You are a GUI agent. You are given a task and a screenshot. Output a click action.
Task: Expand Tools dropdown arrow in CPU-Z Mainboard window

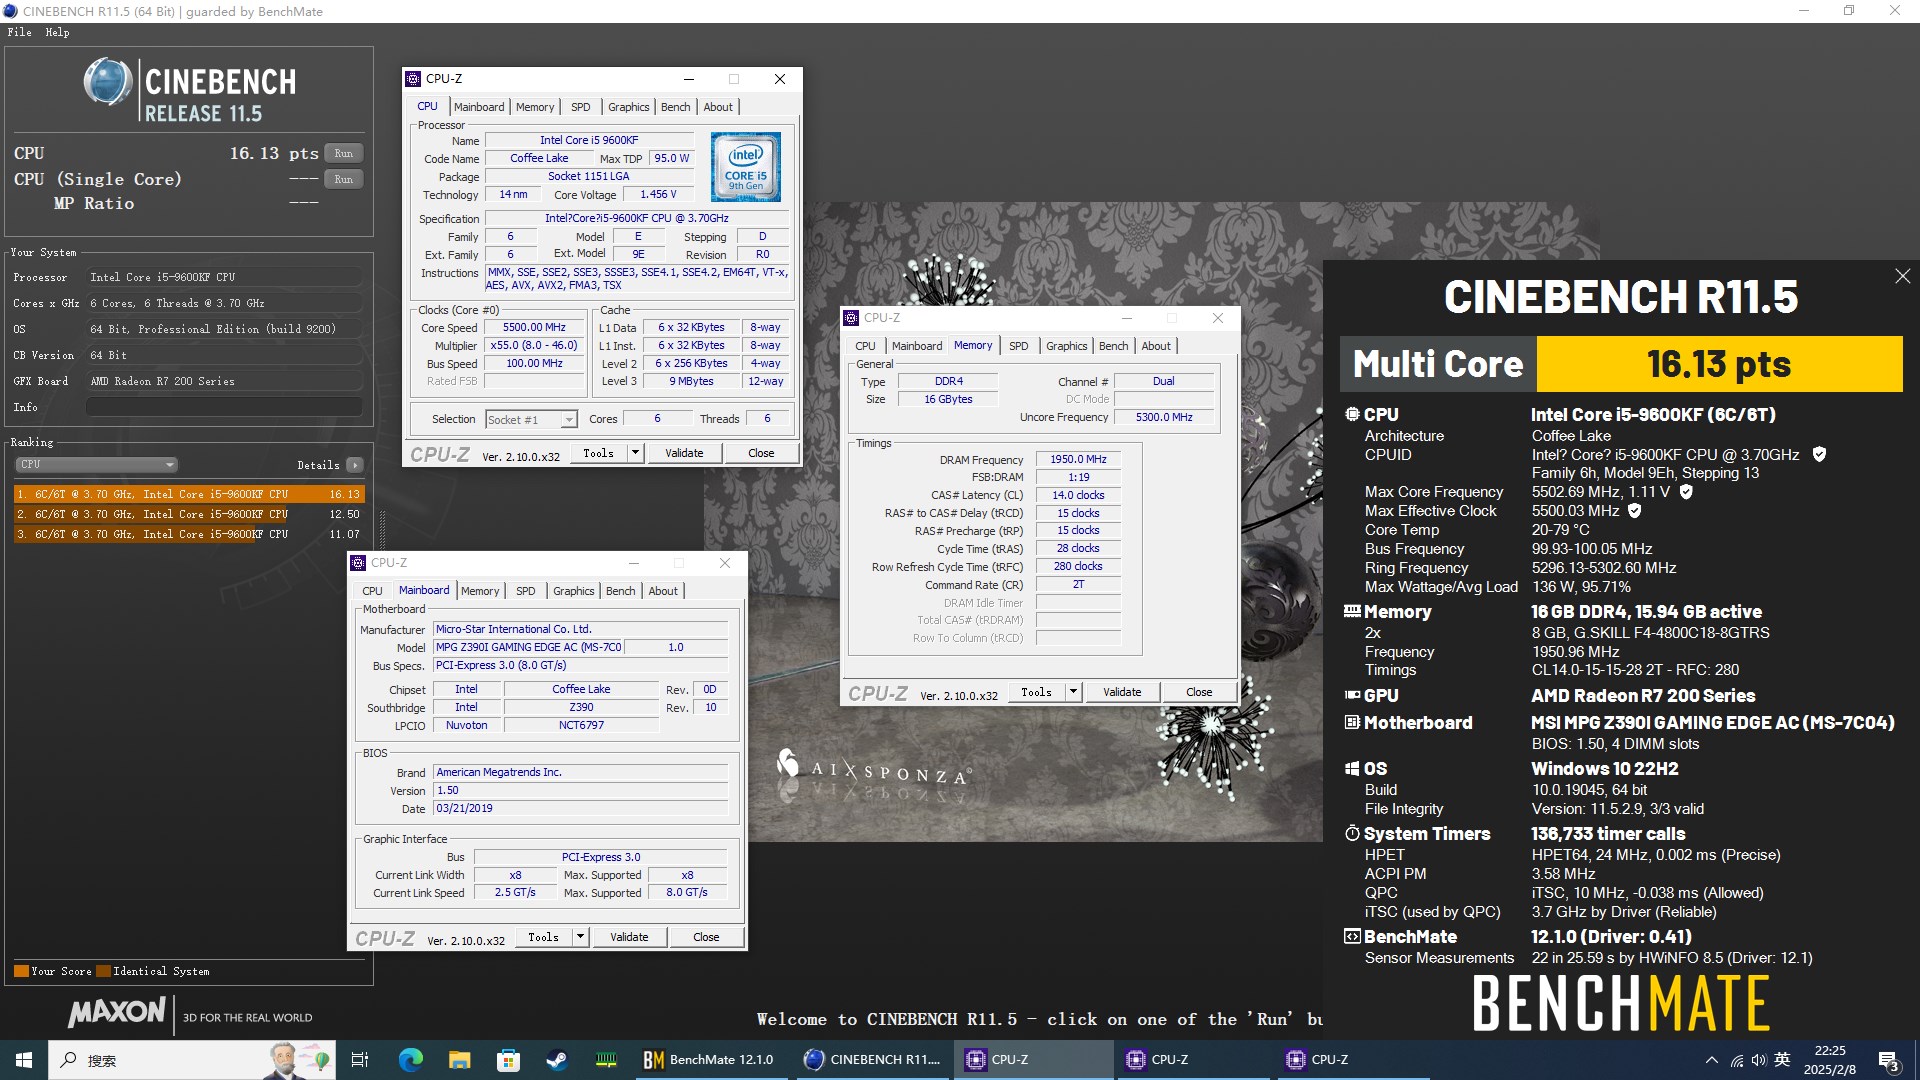[580, 937]
